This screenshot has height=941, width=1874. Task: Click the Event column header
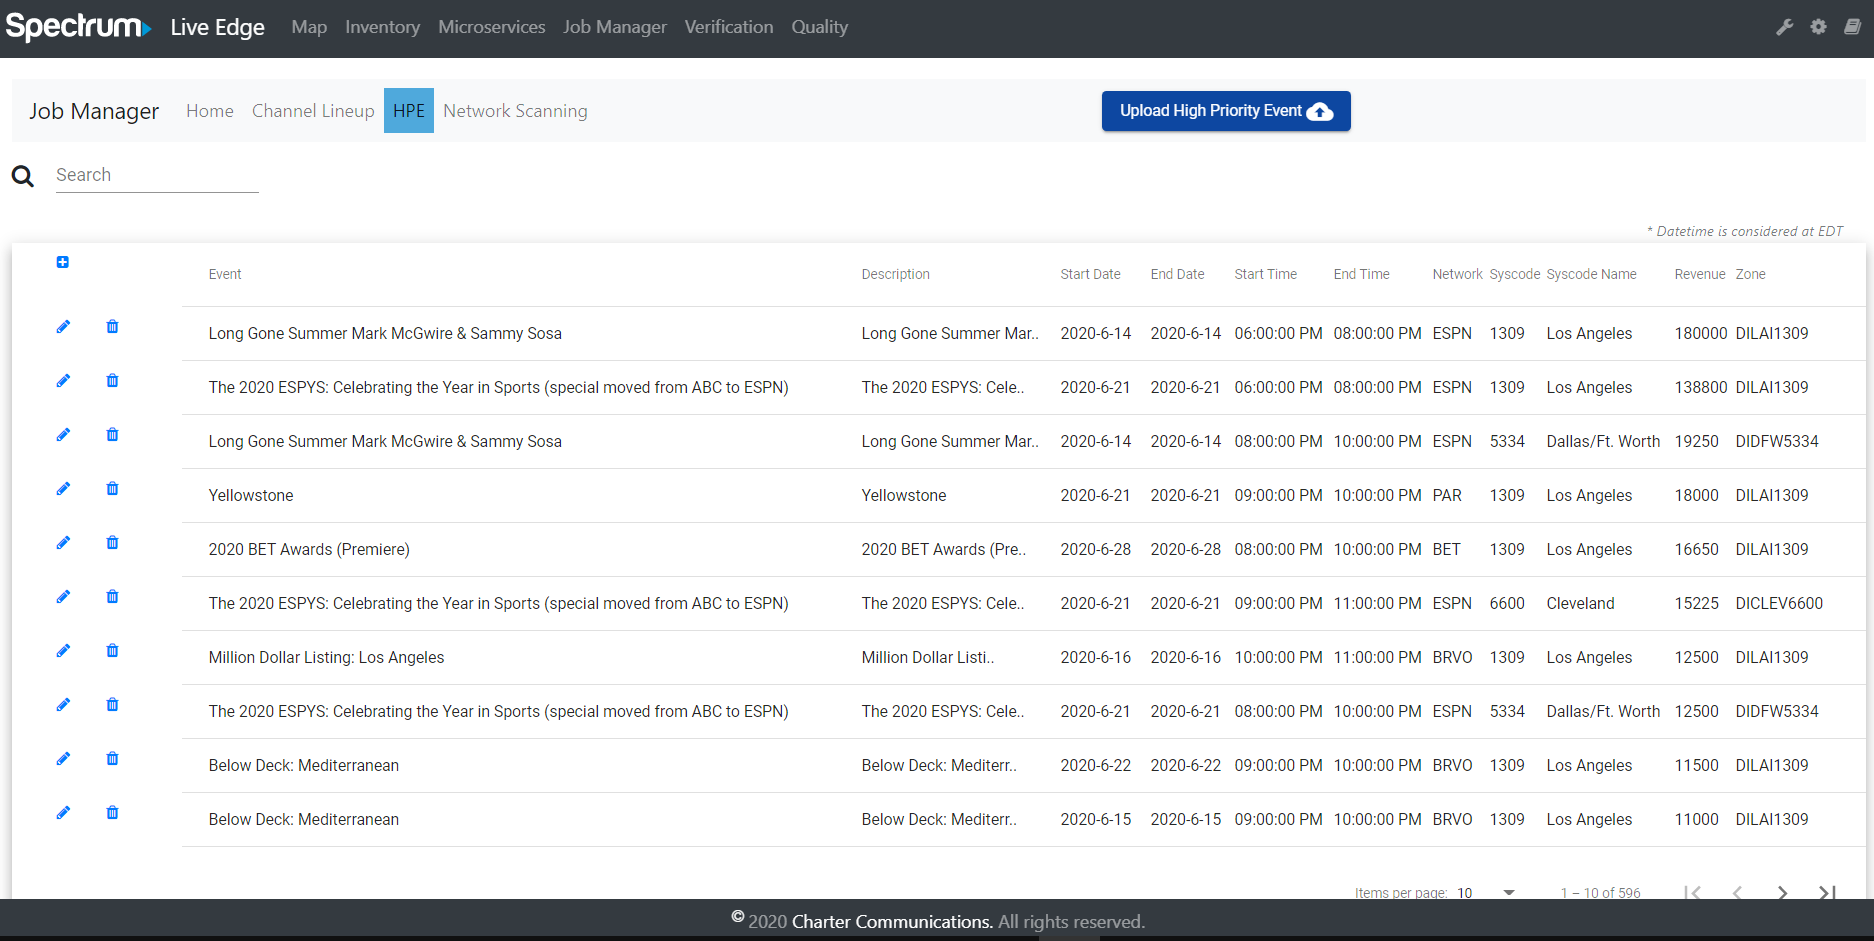225,274
